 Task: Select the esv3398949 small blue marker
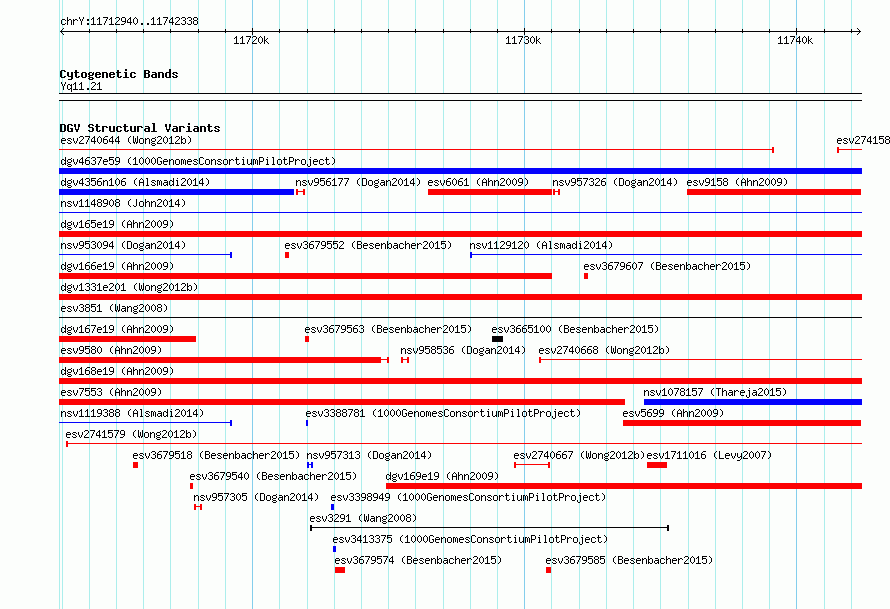click(x=333, y=507)
